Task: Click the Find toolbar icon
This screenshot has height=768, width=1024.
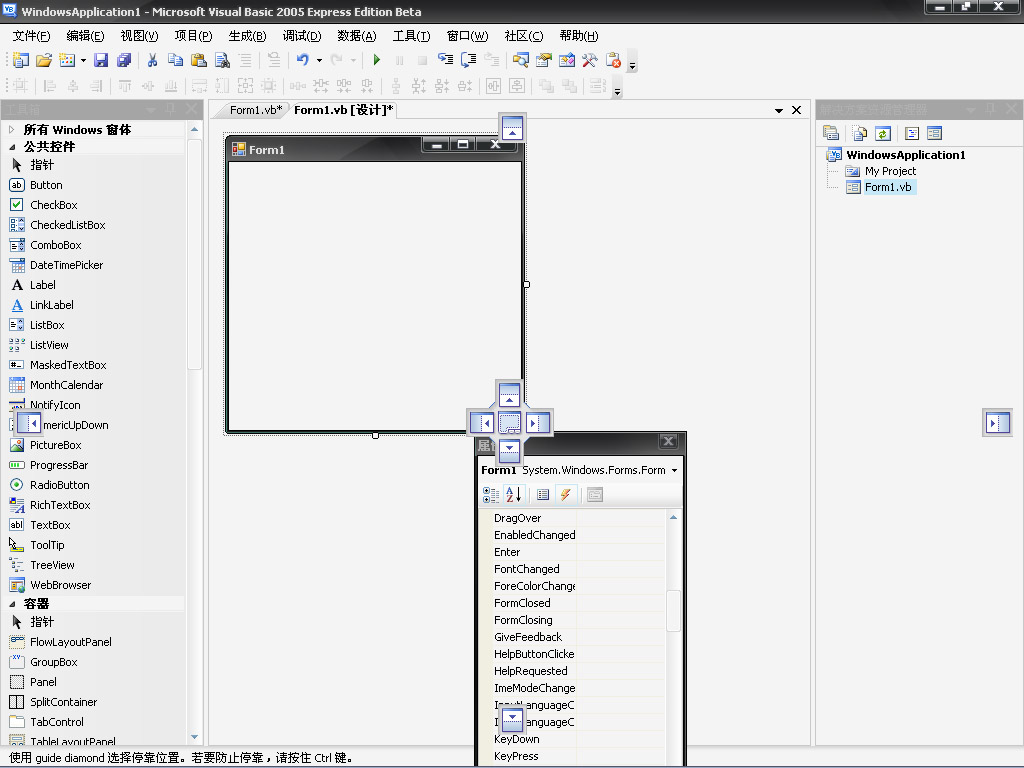Action: pyautogui.click(x=222, y=60)
